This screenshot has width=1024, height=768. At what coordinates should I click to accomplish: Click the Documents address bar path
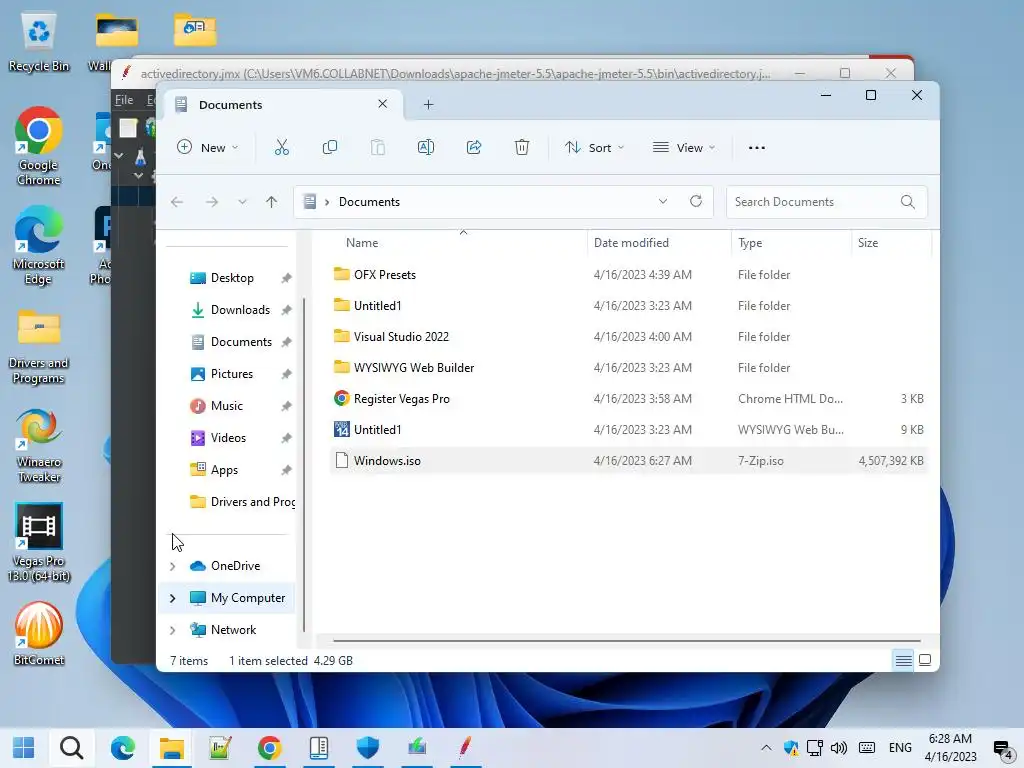tap(369, 202)
